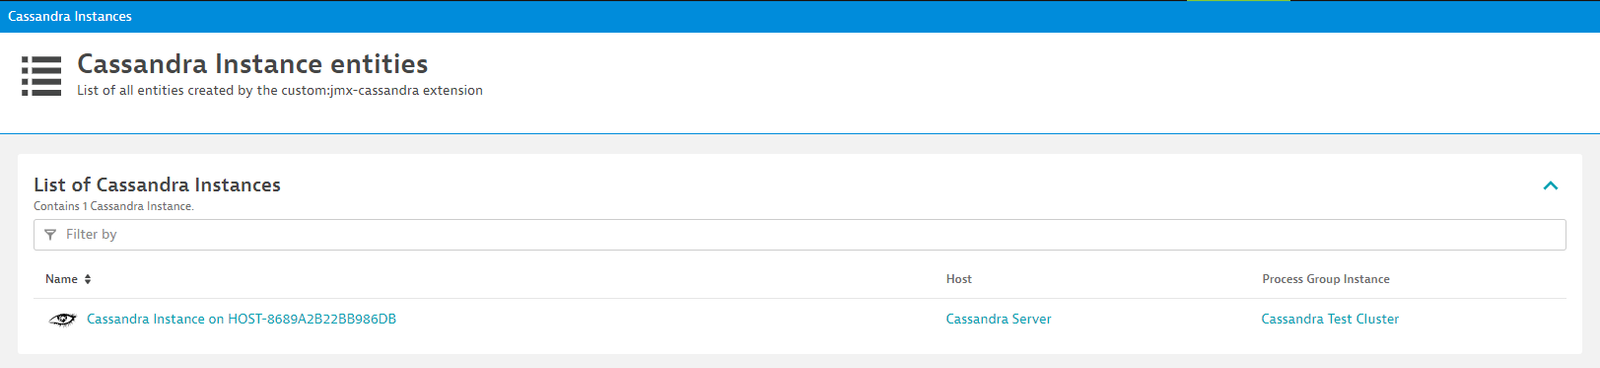Click the custom:jmx-cassandra extension description text

(x=280, y=90)
